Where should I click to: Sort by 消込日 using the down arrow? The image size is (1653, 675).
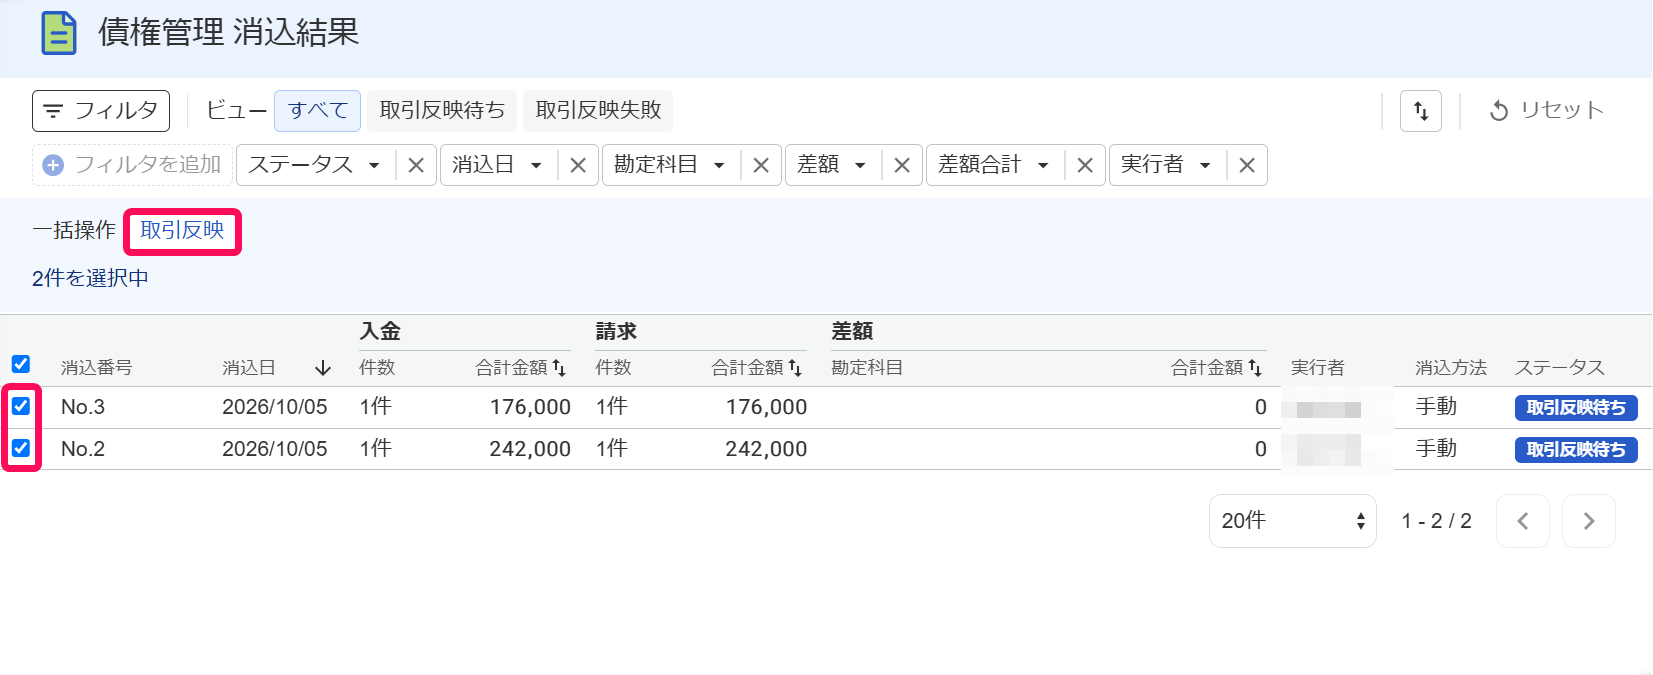[x=322, y=368]
